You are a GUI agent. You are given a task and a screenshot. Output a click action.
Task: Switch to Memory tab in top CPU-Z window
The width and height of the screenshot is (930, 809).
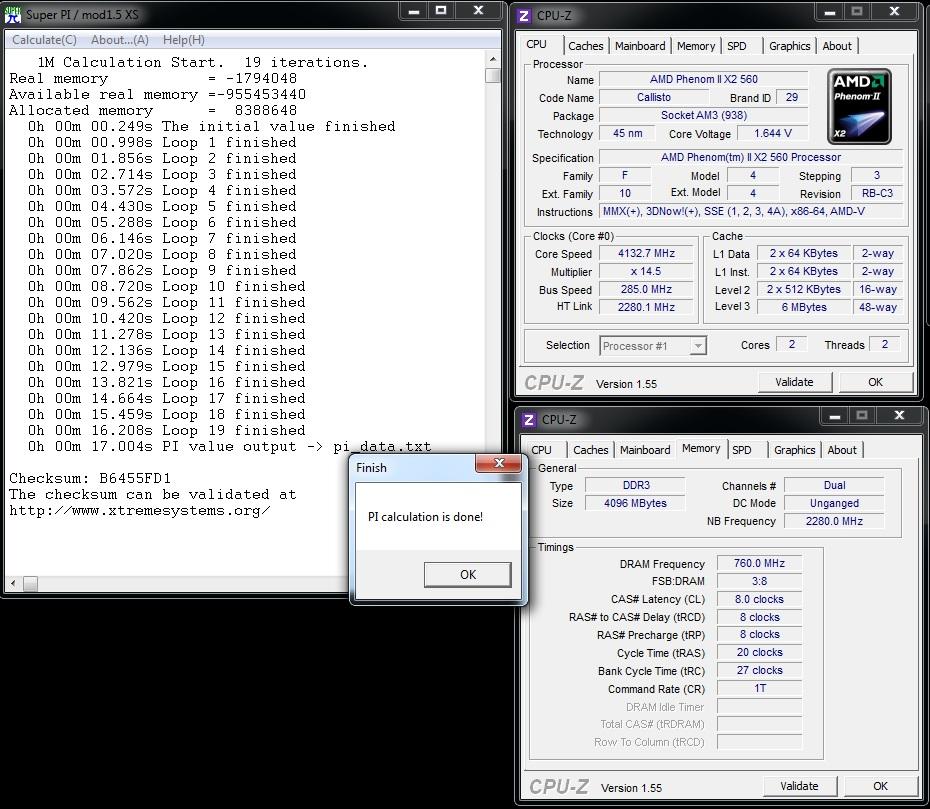point(696,46)
